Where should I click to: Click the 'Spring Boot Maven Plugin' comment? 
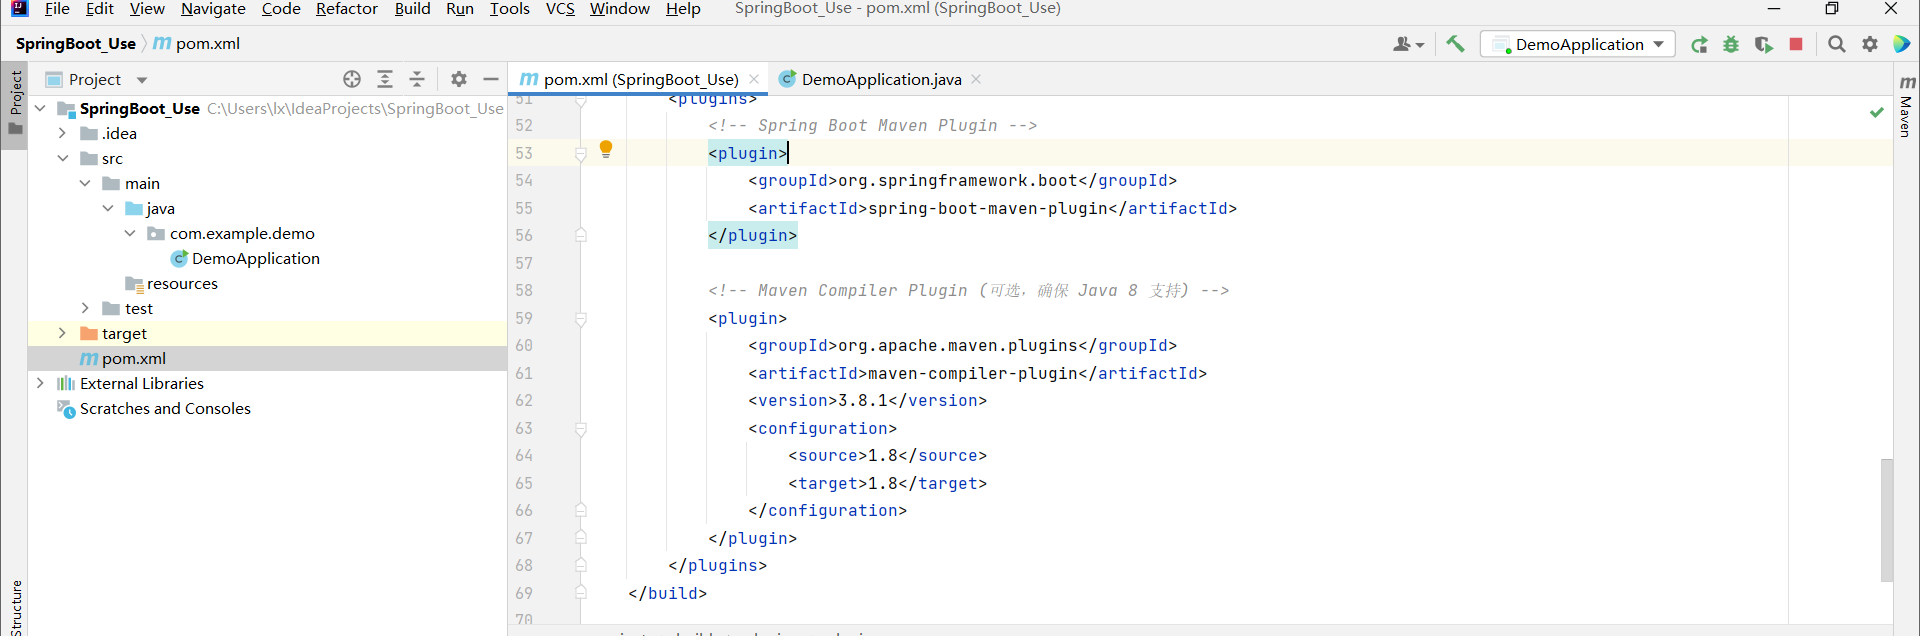pos(872,125)
